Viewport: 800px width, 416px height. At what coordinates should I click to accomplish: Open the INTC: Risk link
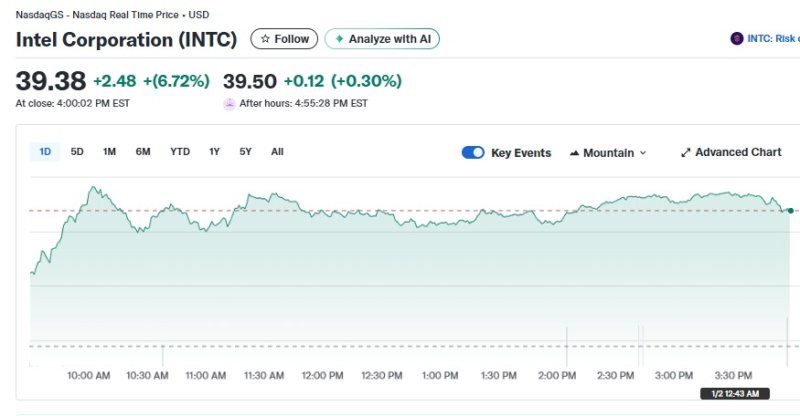click(772, 39)
